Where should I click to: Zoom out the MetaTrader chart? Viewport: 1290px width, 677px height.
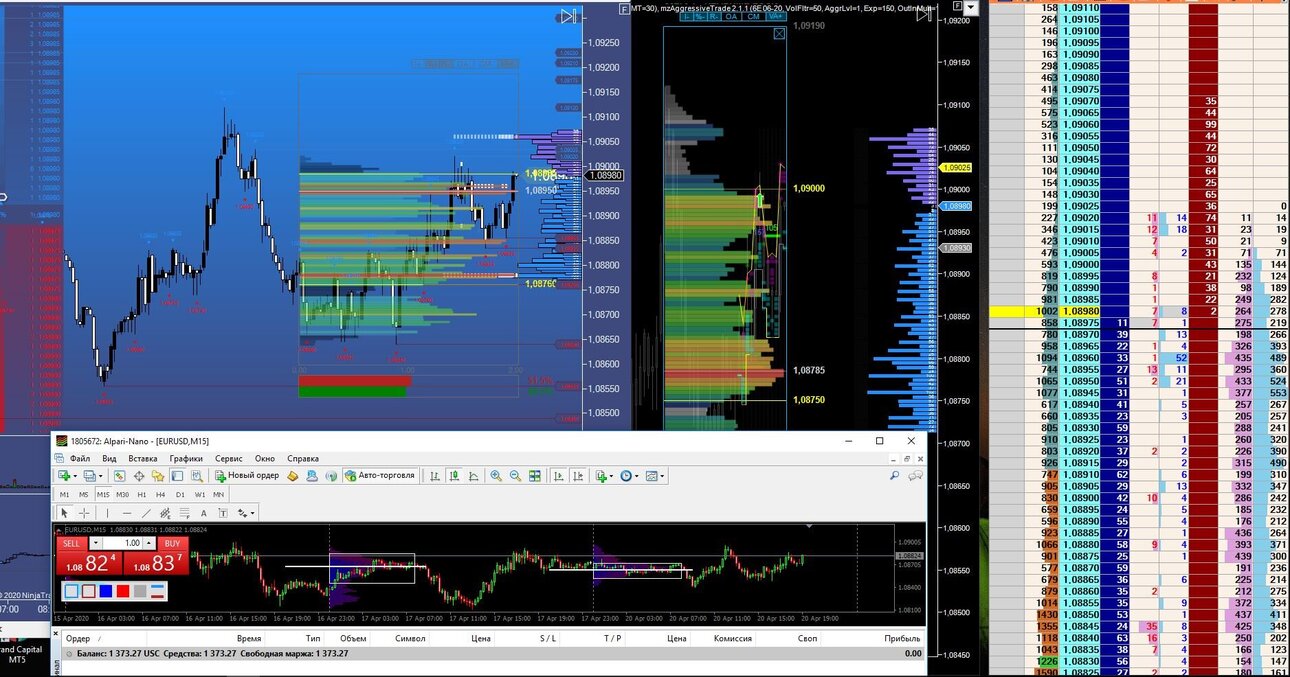pos(515,475)
